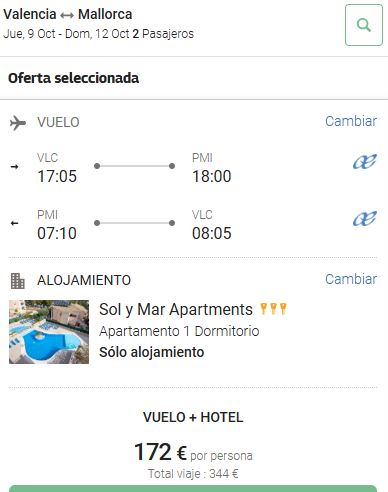Click the return left arrow icon
Image resolution: width=388 pixels, height=492 pixels.
coord(14,223)
